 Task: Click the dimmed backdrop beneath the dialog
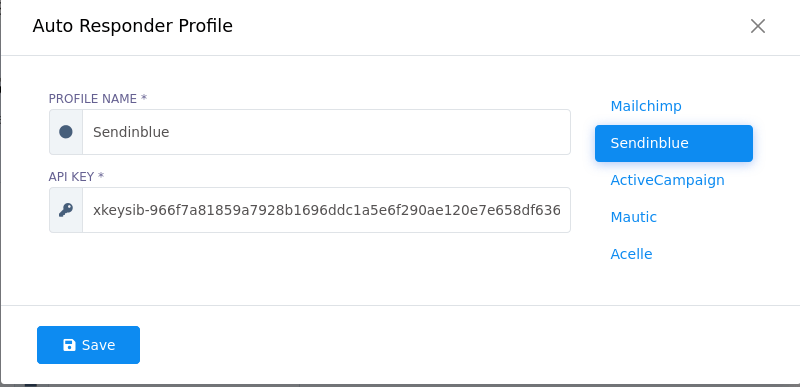tap(400, 385)
